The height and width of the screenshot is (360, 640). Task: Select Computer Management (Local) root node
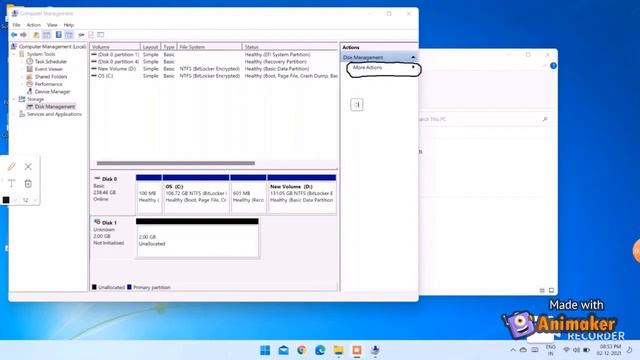pos(52,47)
